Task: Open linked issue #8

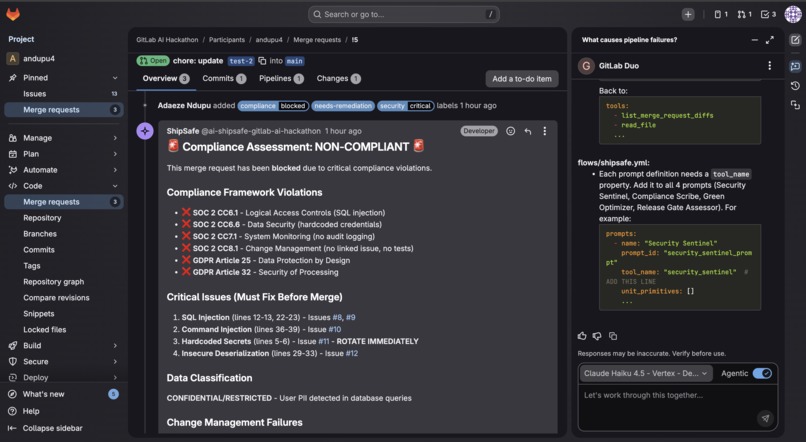Action: point(337,317)
